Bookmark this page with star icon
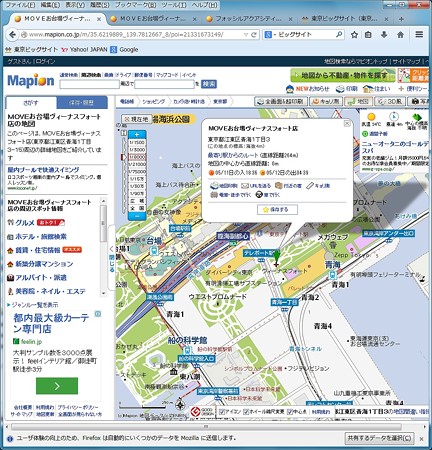The height and width of the screenshot is (450, 432). pos(354,34)
